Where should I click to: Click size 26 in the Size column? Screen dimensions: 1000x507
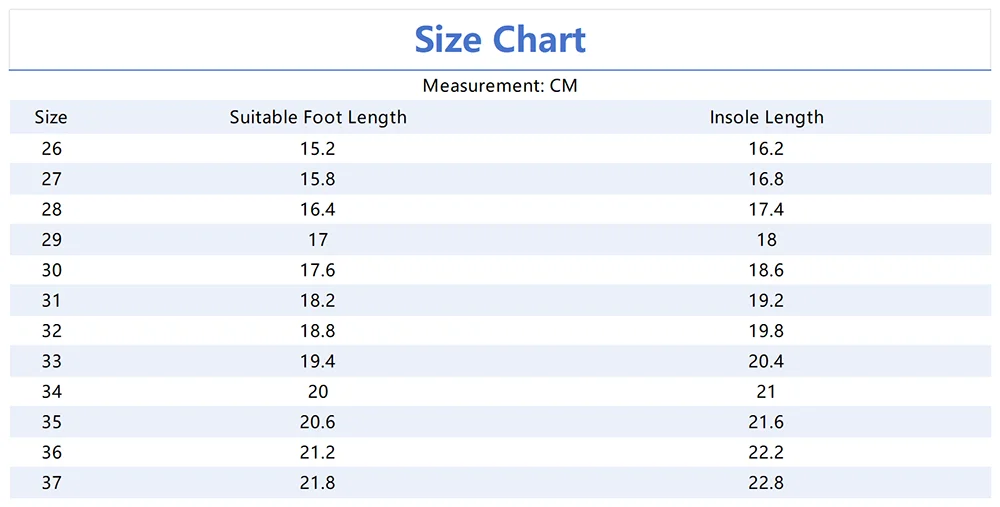tap(51, 149)
